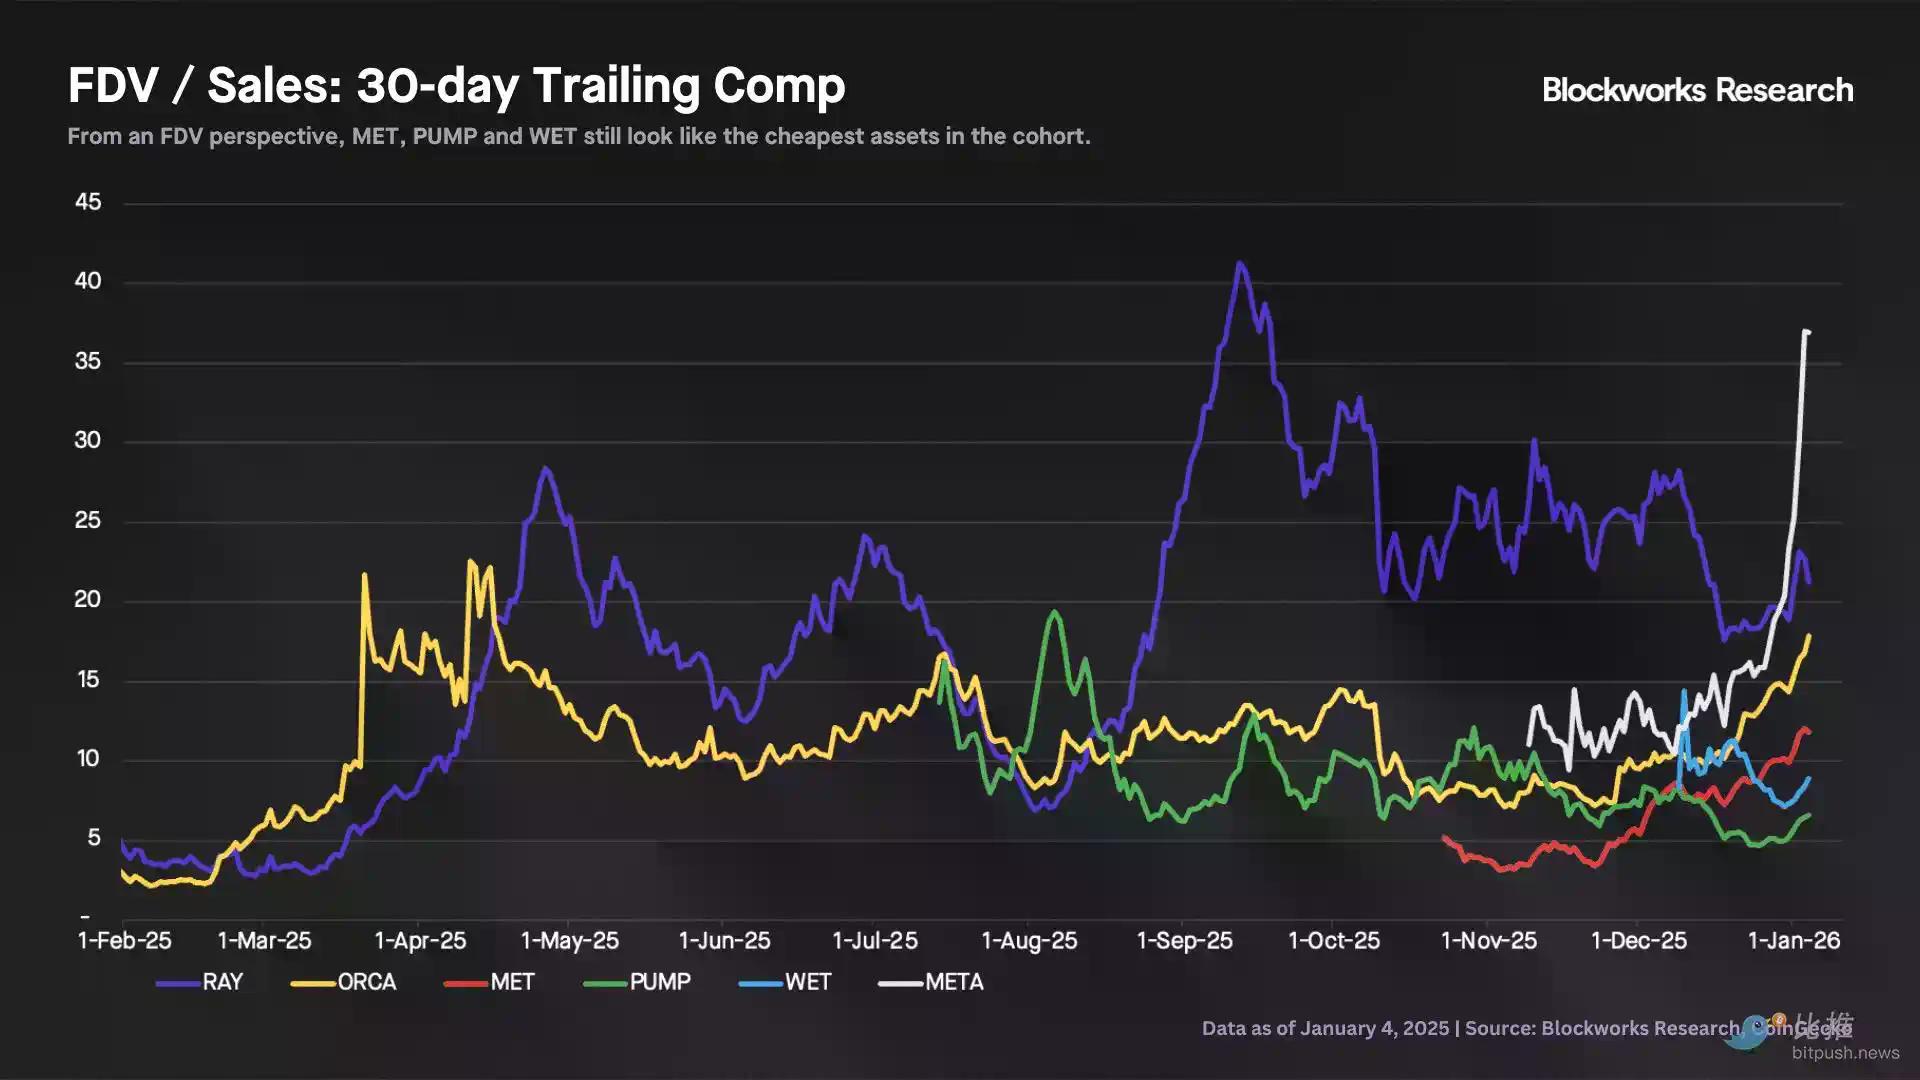
Task: Click the META legend label
Action: tap(954, 983)
